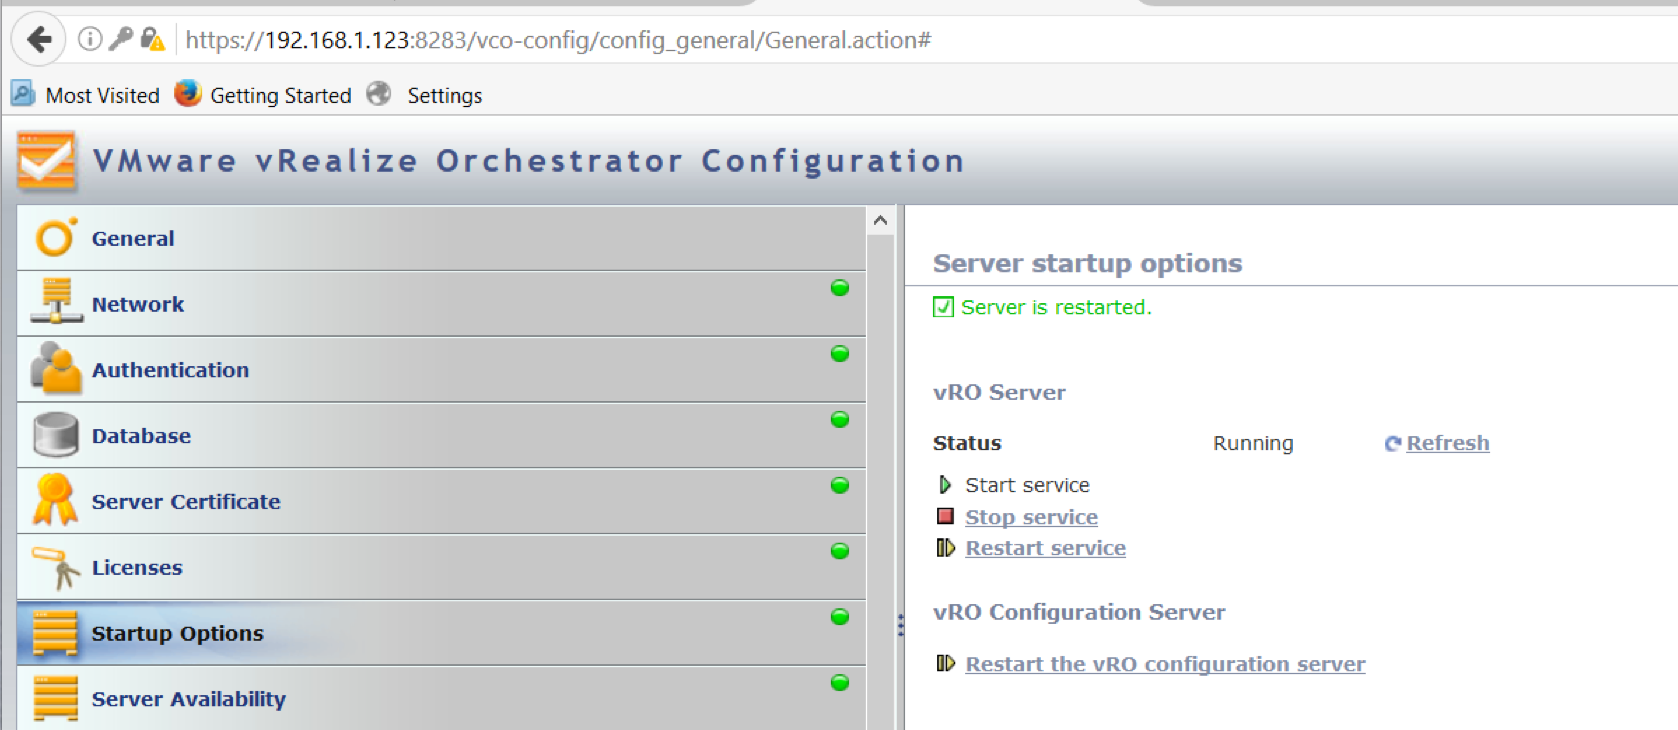
Task: Click the Stop service link
Action: pos(1031,517)
